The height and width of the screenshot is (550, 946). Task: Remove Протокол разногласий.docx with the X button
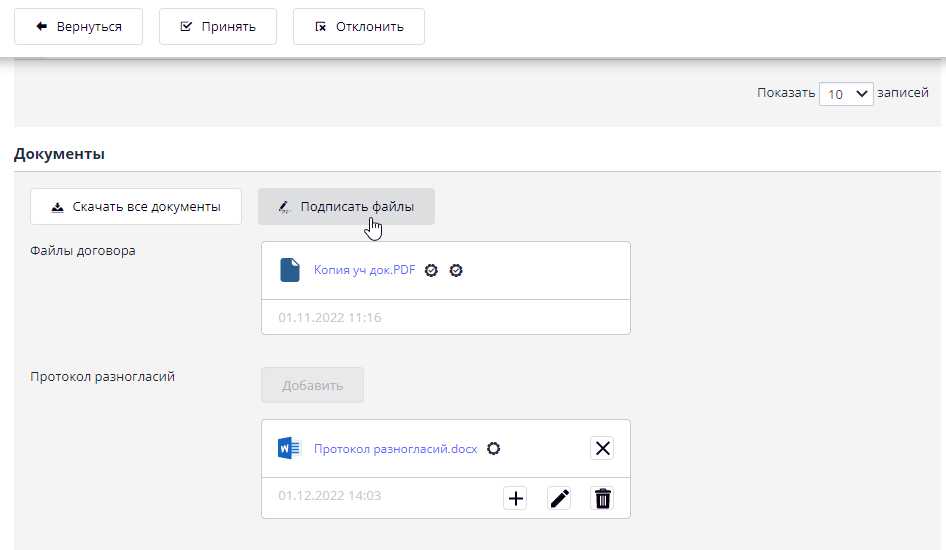coord(602,448)
